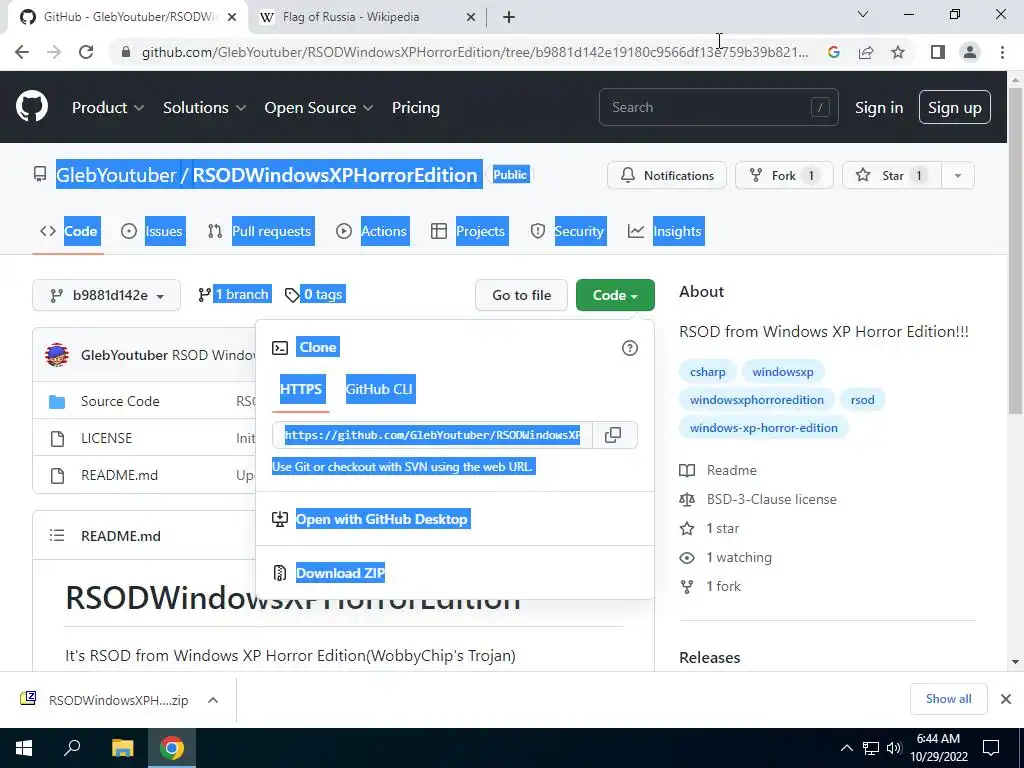Open the Chrome profile avatar
This screenshot has height=768, width=1024.
[970, 52]
